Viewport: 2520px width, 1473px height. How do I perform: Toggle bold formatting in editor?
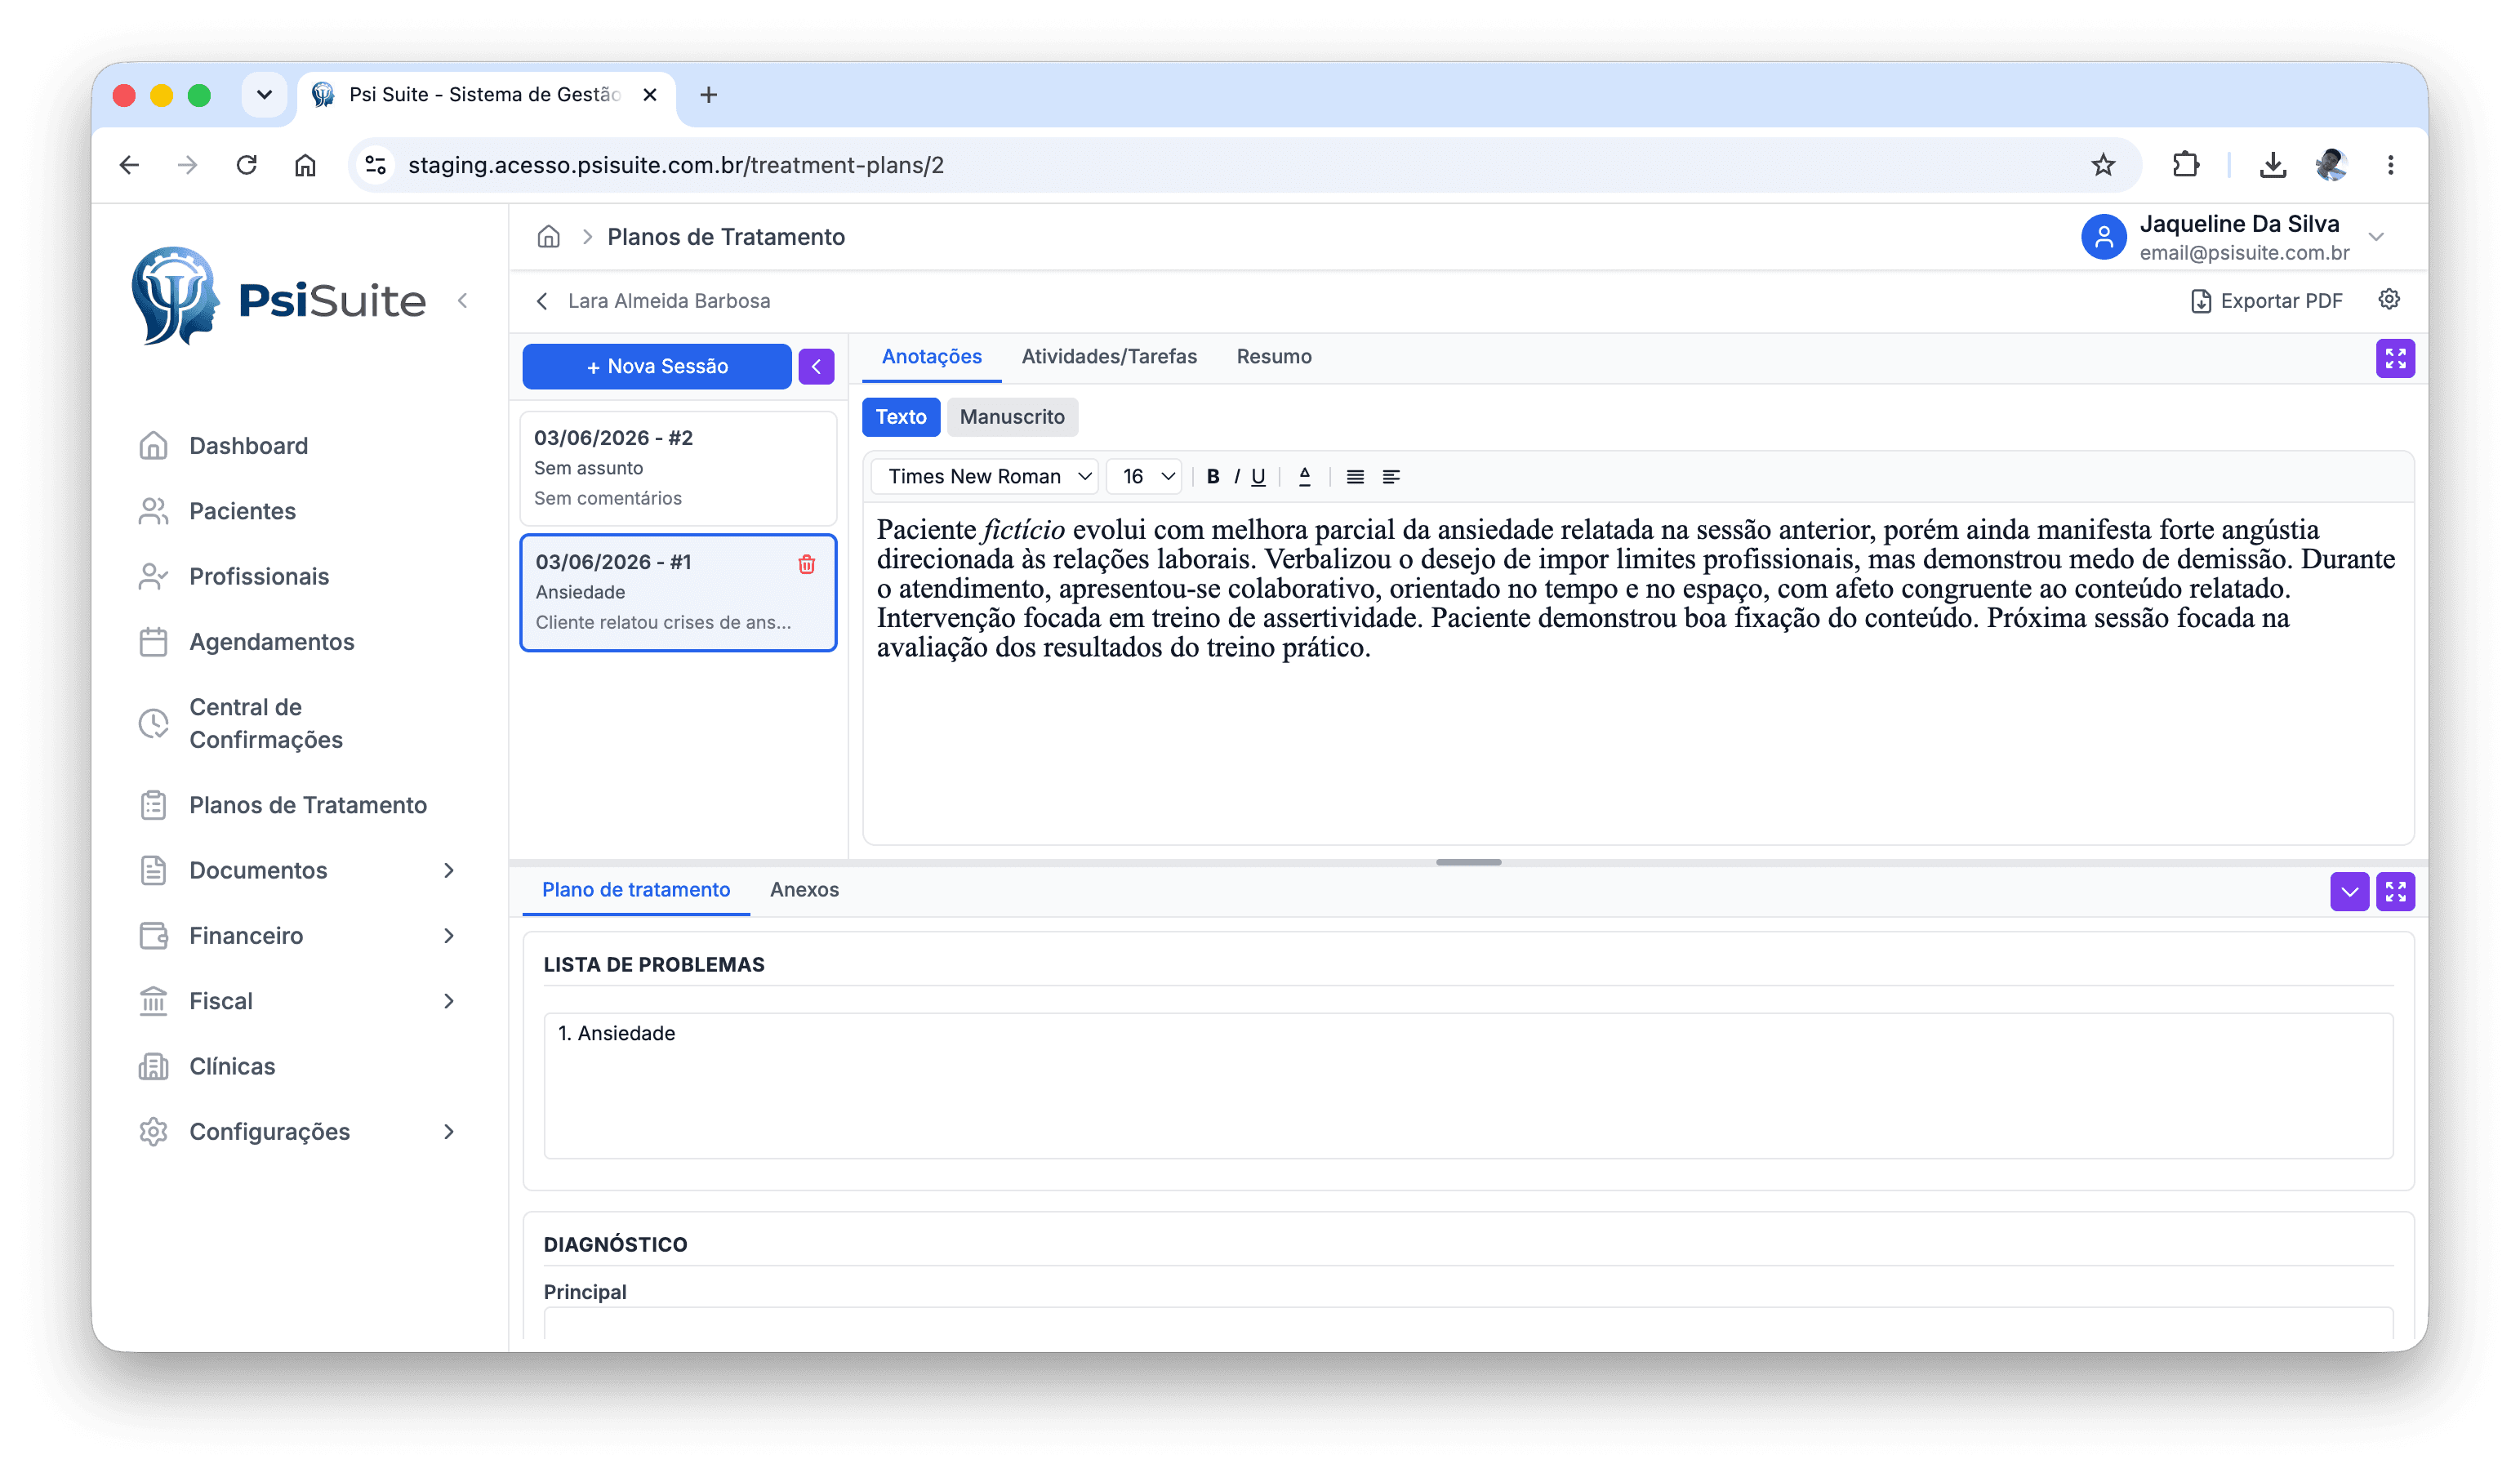tap(1212, 476)
